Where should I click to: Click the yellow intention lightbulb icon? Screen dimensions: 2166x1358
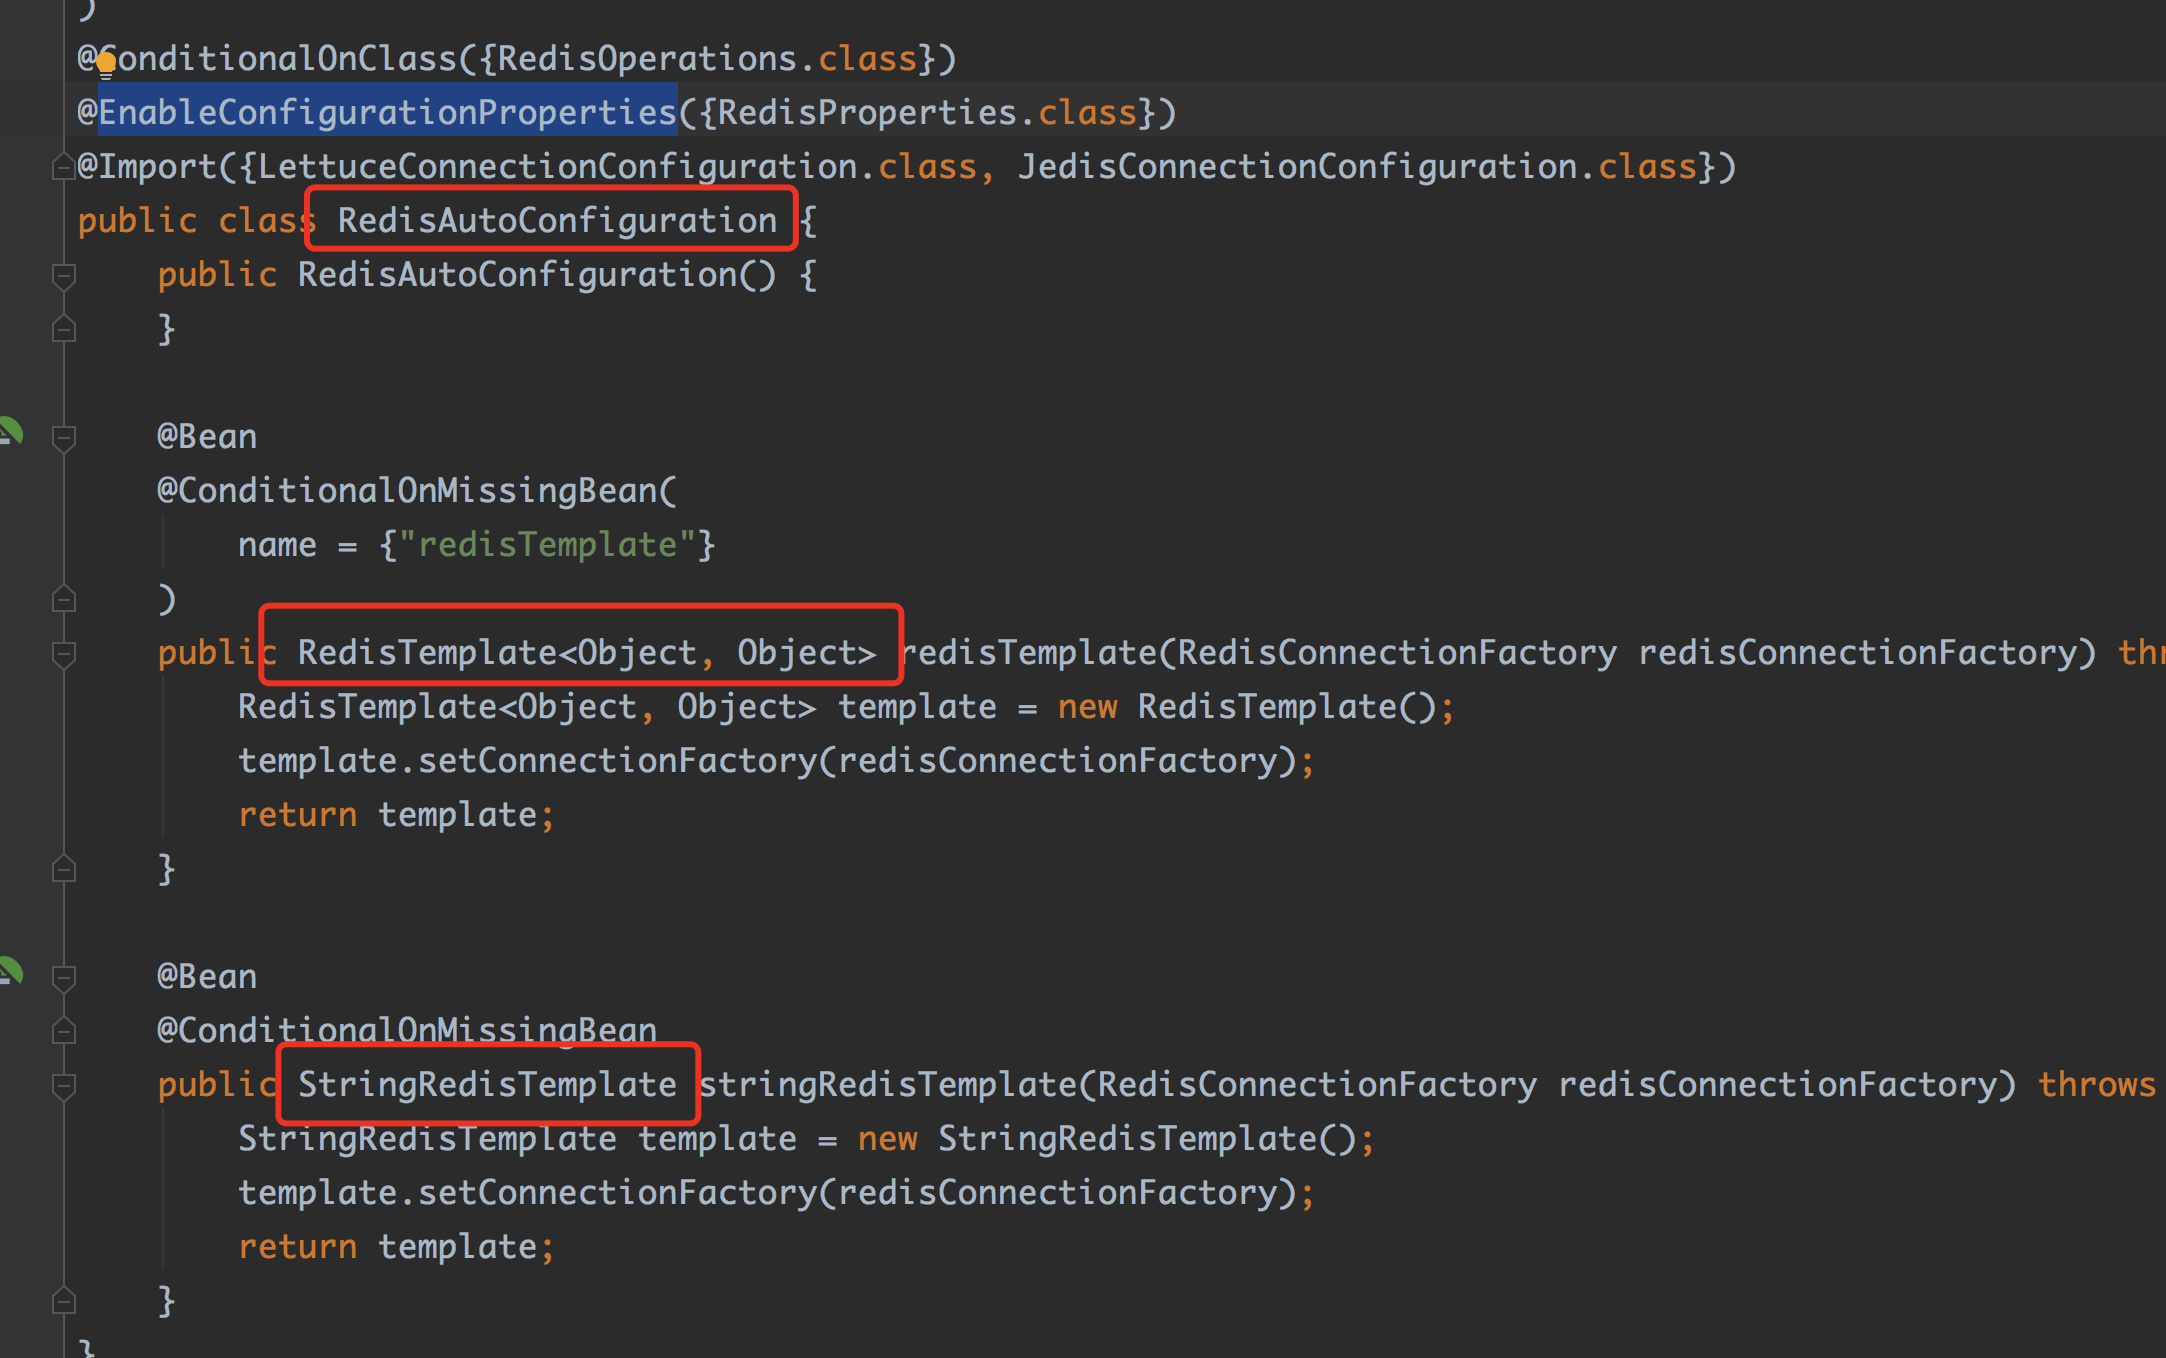[106, 65]
